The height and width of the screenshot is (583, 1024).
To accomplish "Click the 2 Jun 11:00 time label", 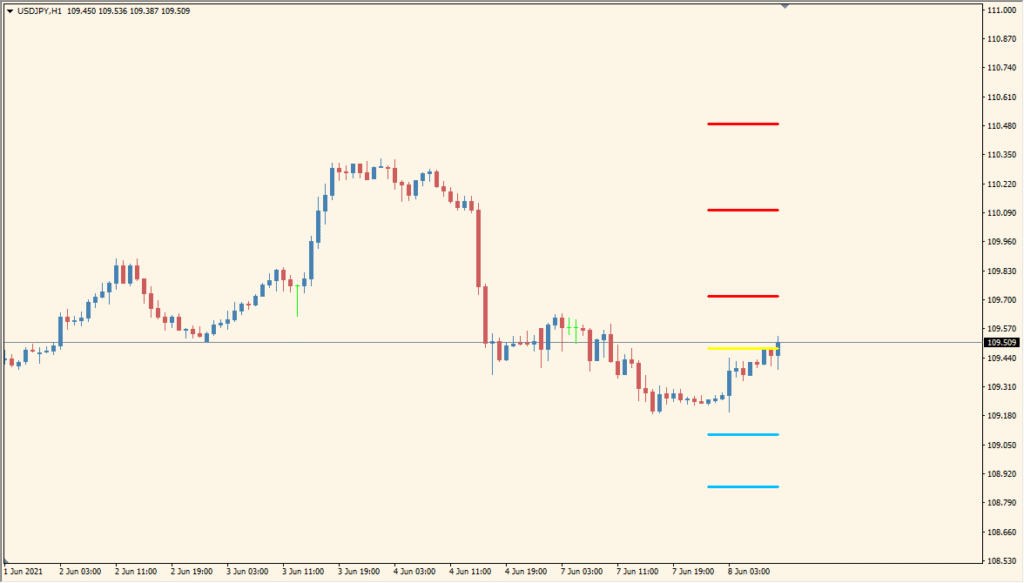I will click(136, 571).
